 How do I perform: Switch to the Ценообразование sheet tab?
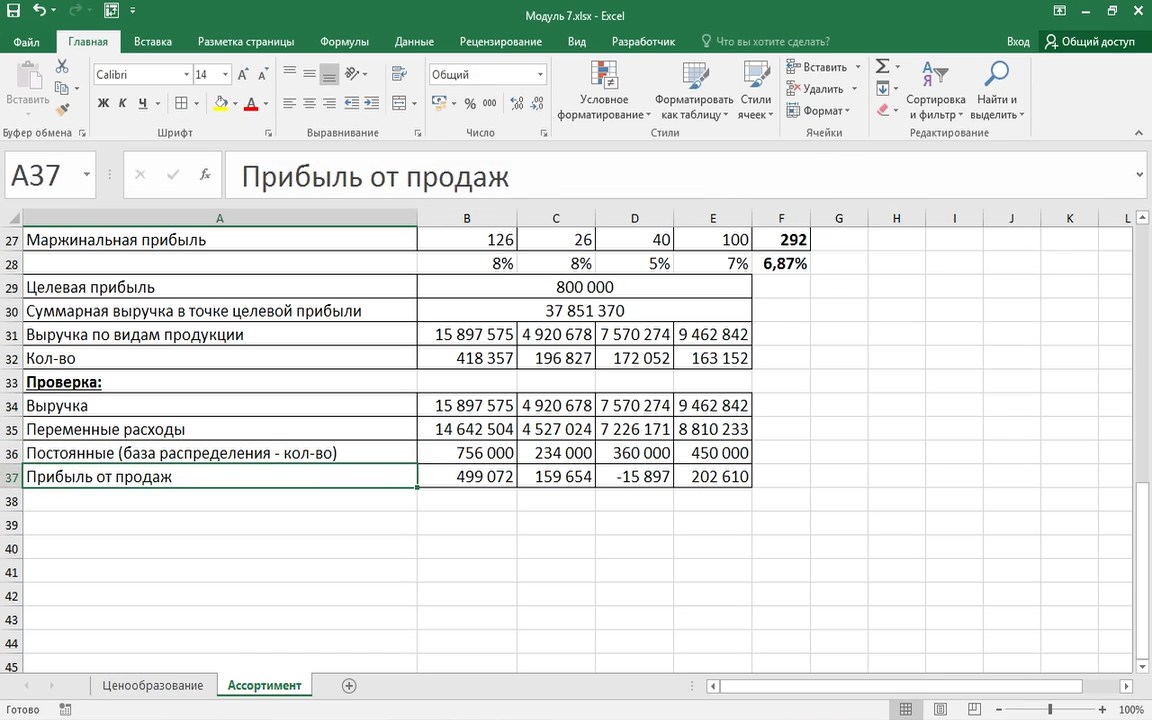[152, 685]
